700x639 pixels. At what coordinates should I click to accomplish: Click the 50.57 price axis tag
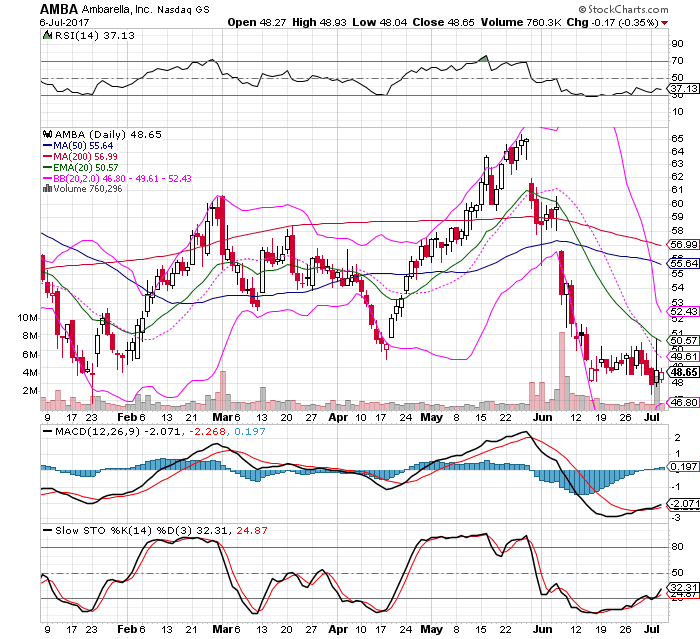click(x=683, y=340)
